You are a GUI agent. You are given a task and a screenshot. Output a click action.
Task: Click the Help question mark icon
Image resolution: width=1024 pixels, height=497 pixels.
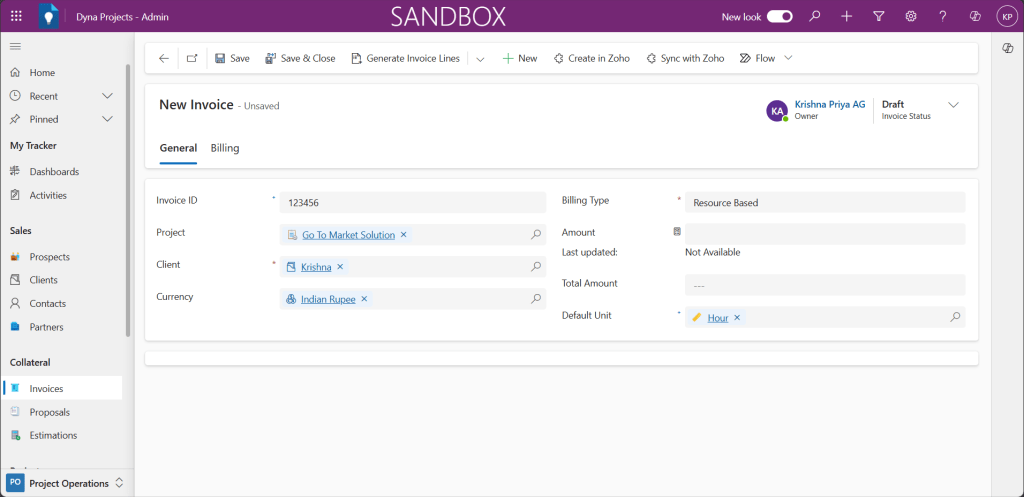943,16
